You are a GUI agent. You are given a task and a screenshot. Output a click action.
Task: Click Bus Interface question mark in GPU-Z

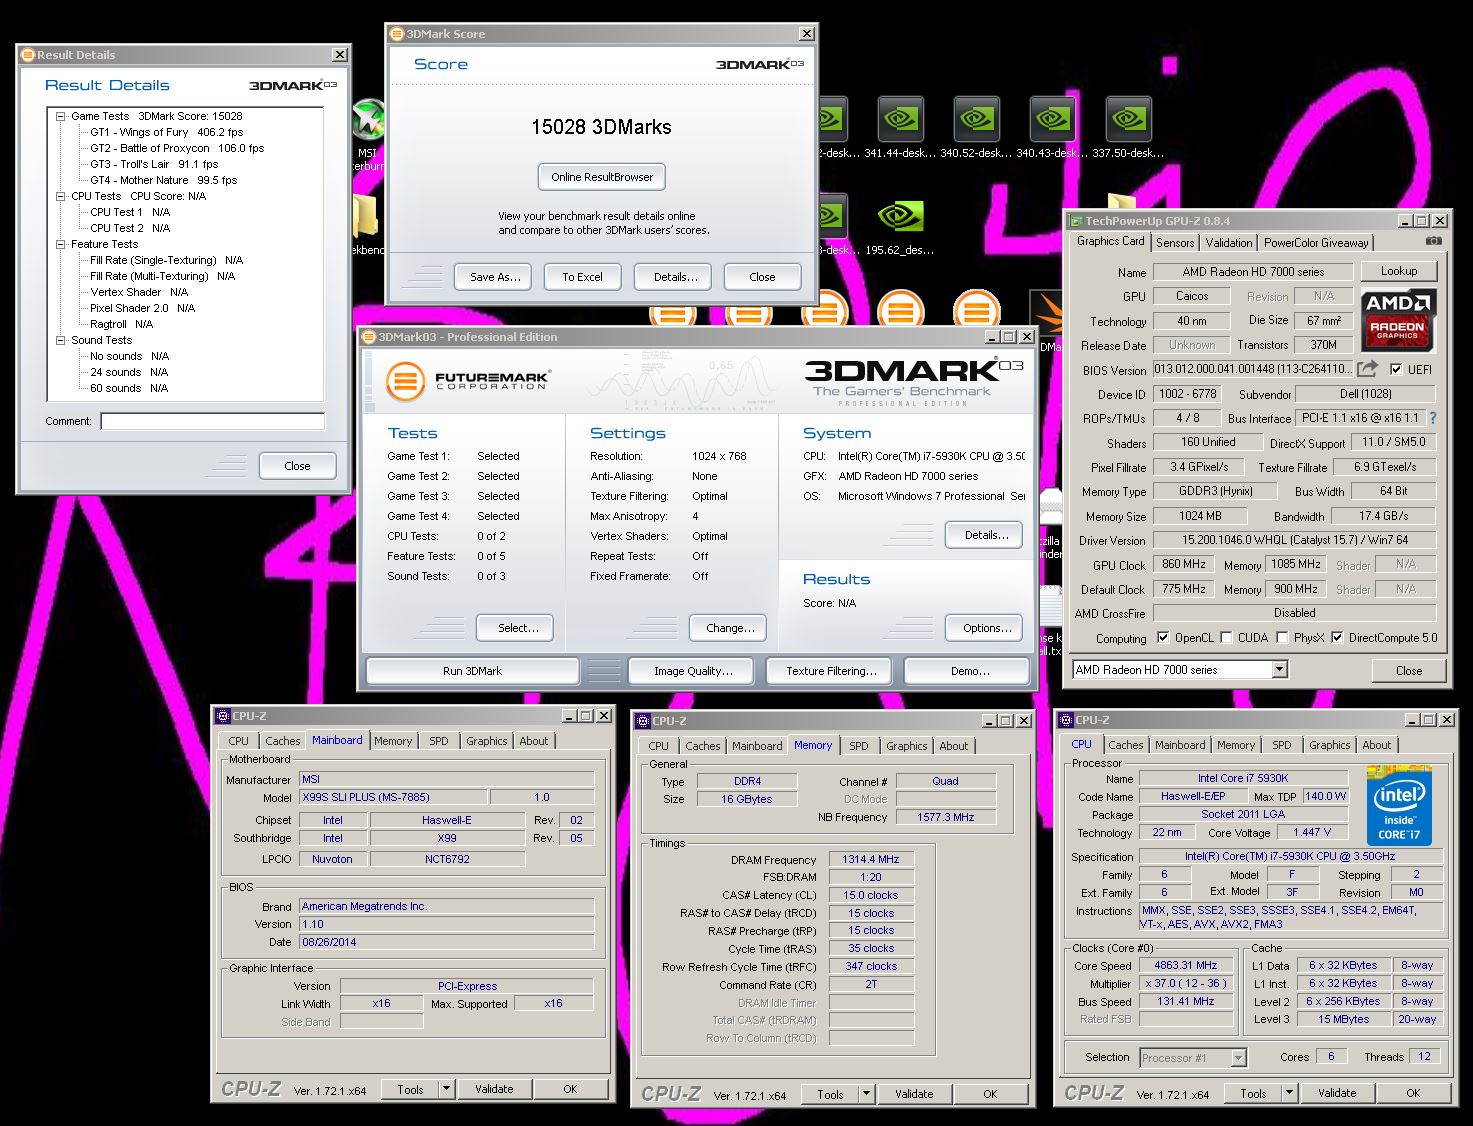[1433, 418]
